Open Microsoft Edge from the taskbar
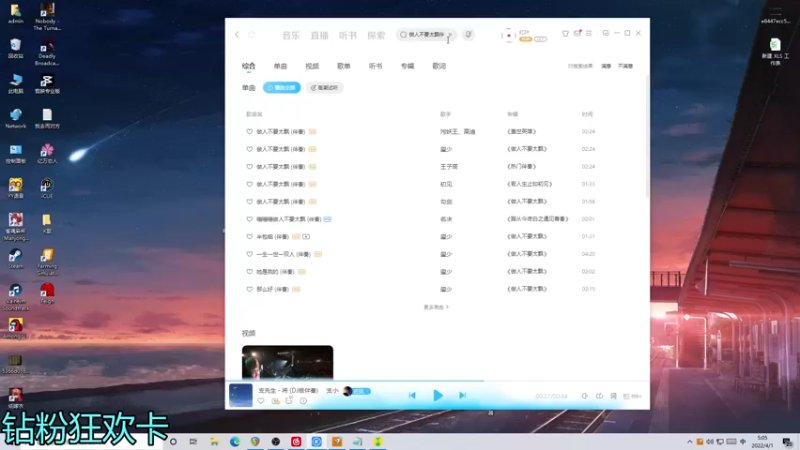This screenshot has height=450, width=800. [235, 442]
